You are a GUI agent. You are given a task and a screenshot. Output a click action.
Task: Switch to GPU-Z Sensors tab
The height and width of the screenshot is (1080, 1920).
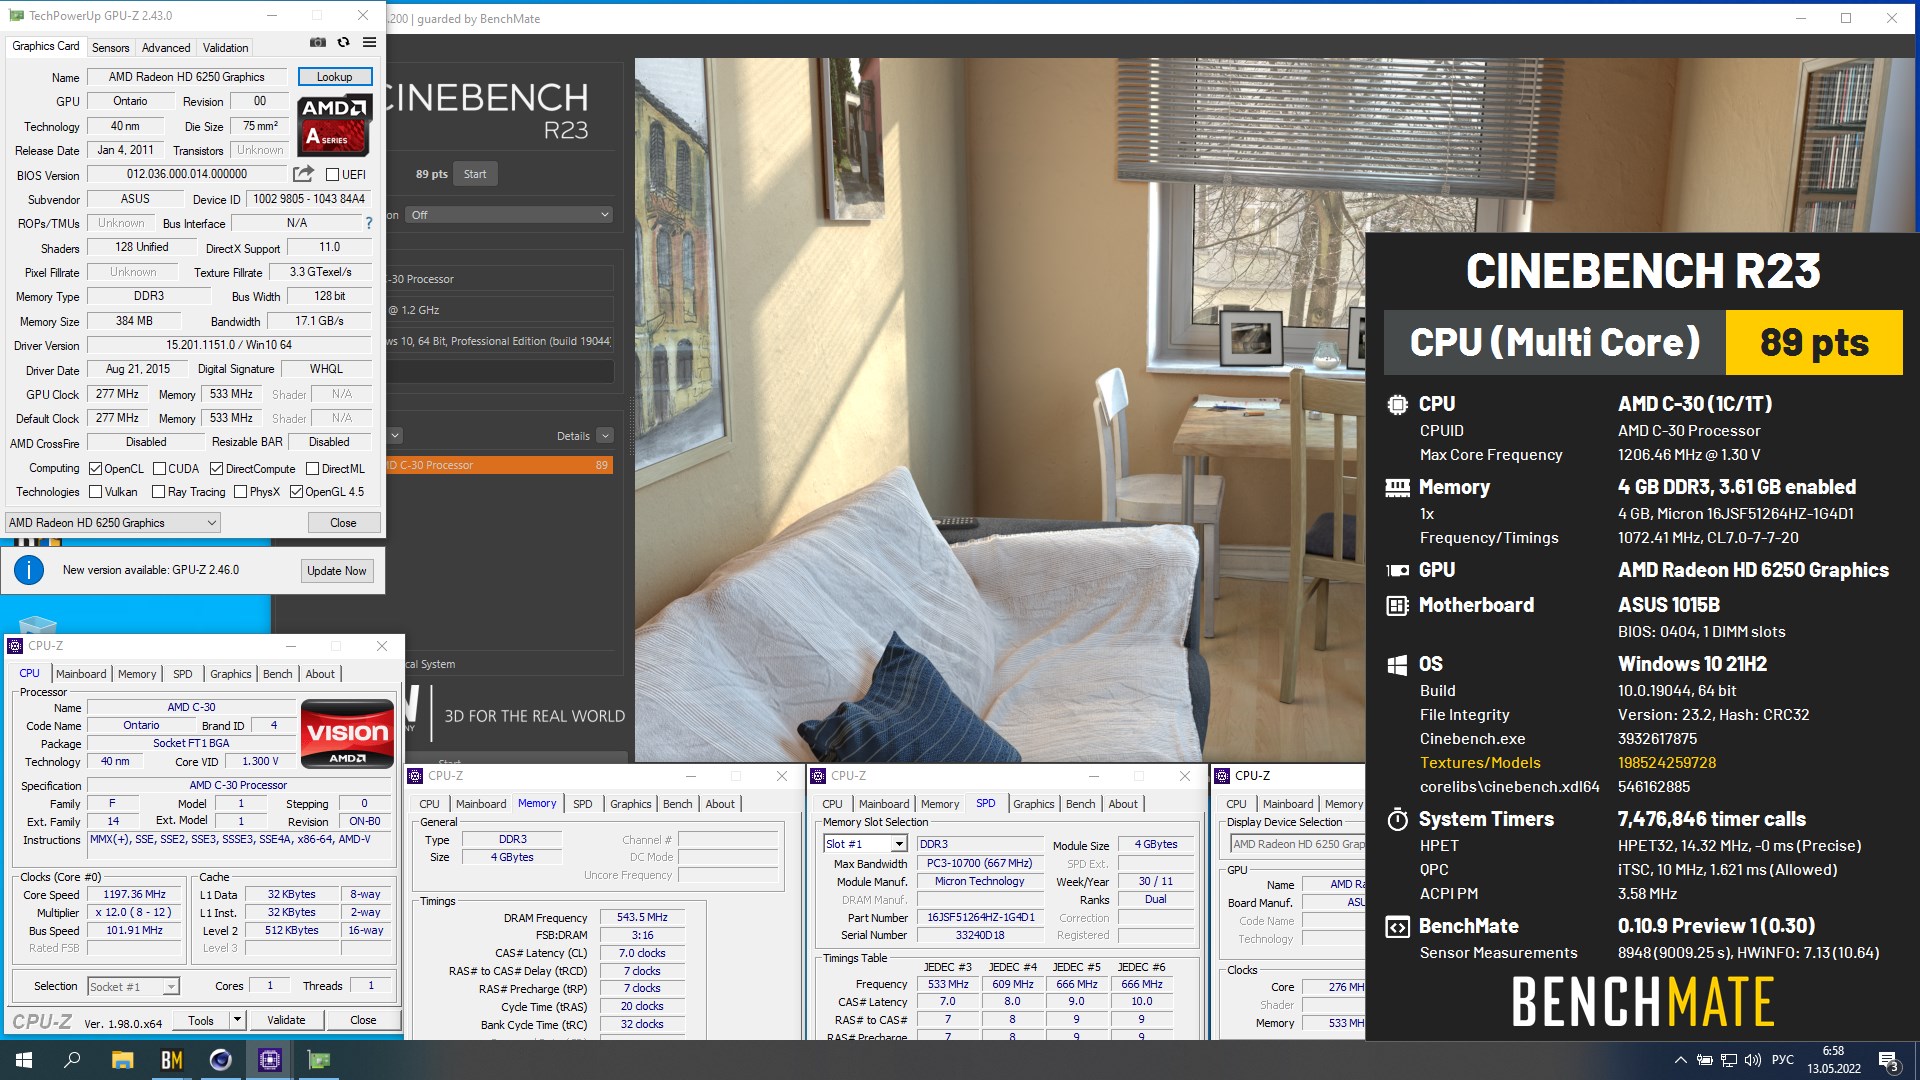click(110, 47)
